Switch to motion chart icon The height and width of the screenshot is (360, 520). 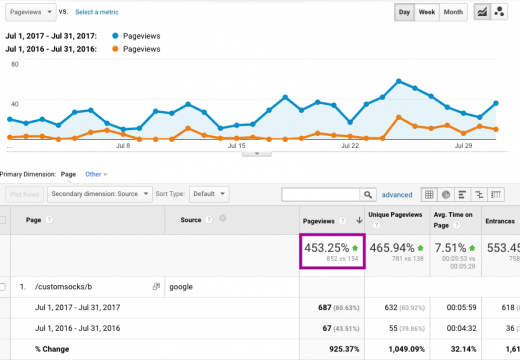pos(499,12)
